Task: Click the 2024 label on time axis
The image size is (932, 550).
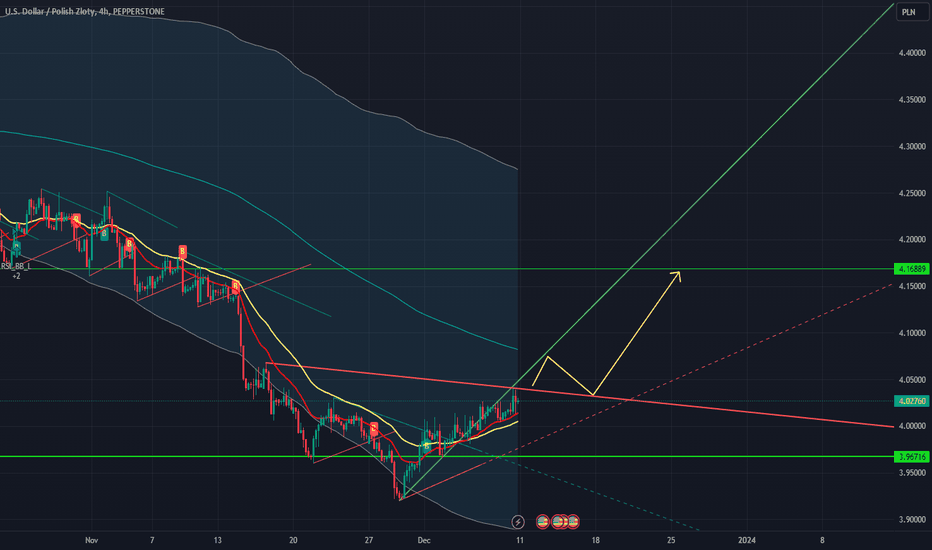Action: pyautogui.click(x=747, y=540)
